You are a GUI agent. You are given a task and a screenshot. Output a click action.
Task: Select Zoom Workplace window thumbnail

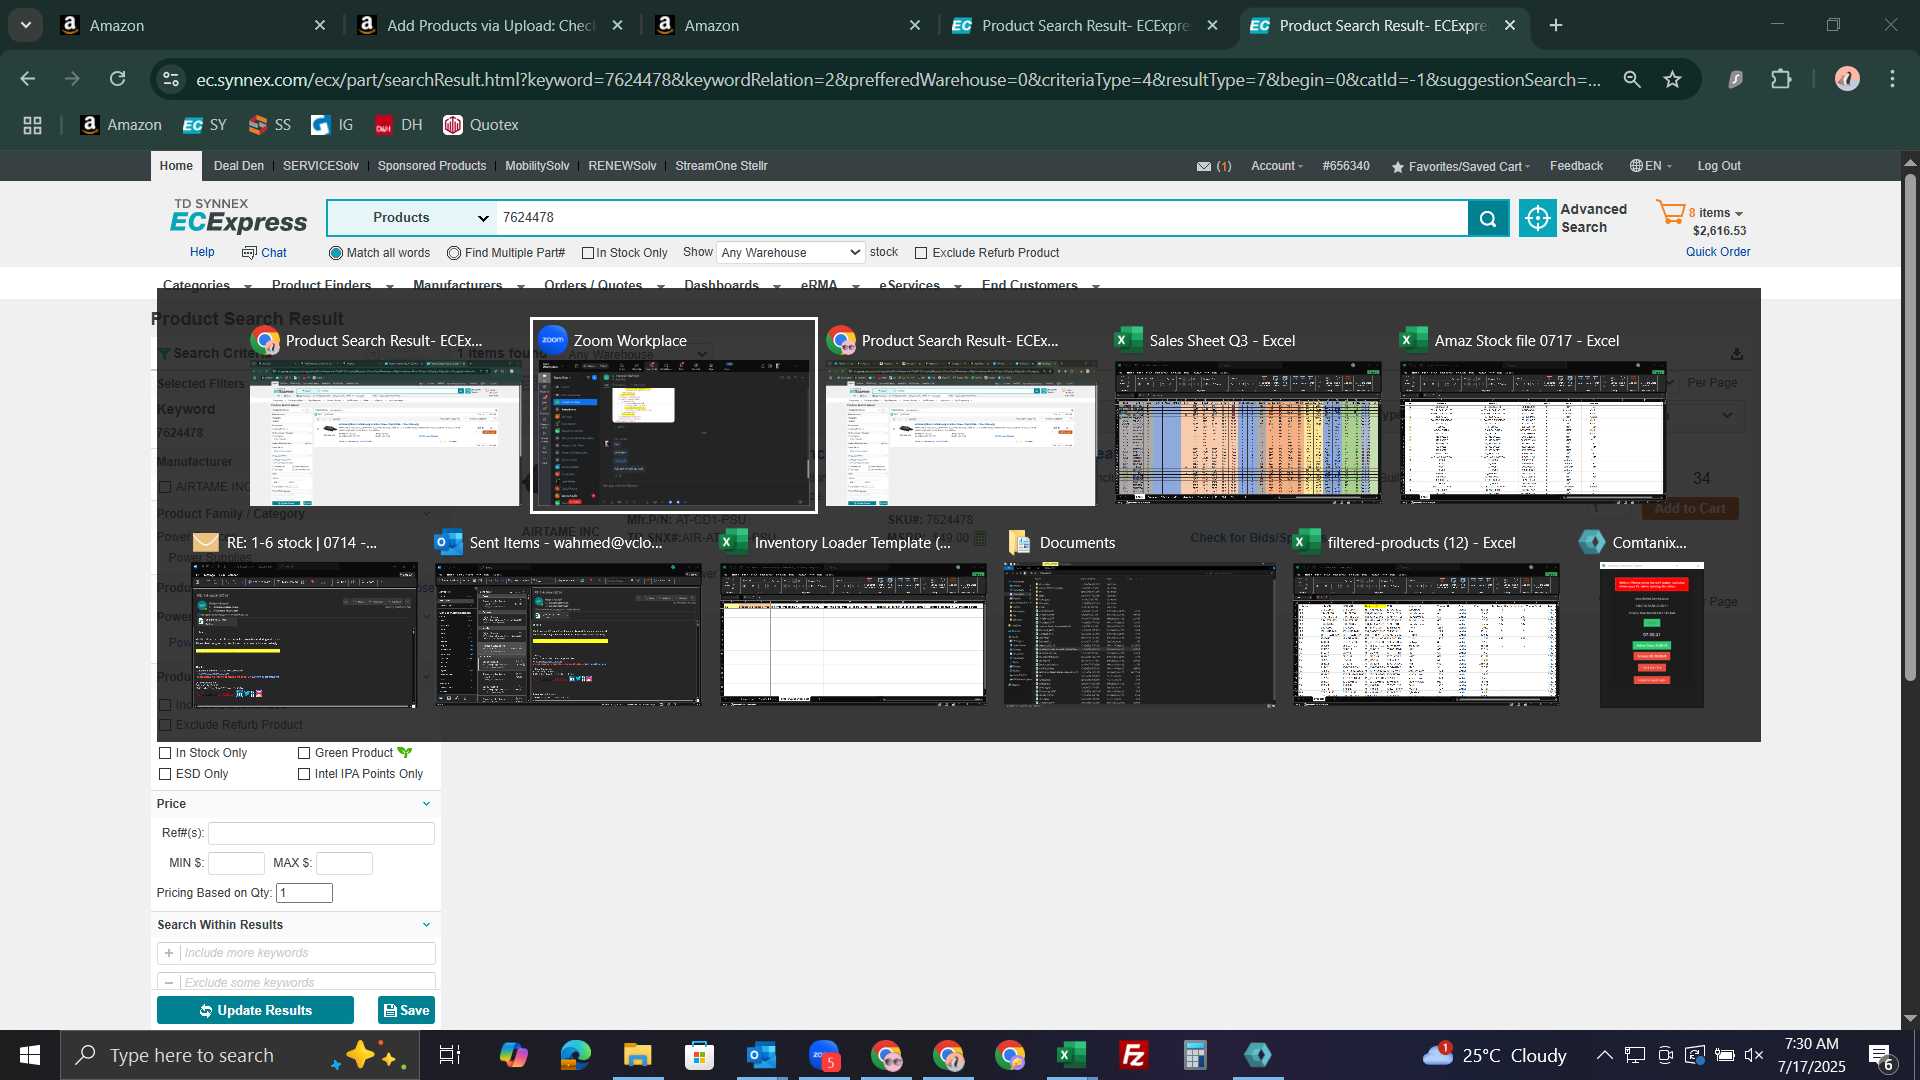673,415
